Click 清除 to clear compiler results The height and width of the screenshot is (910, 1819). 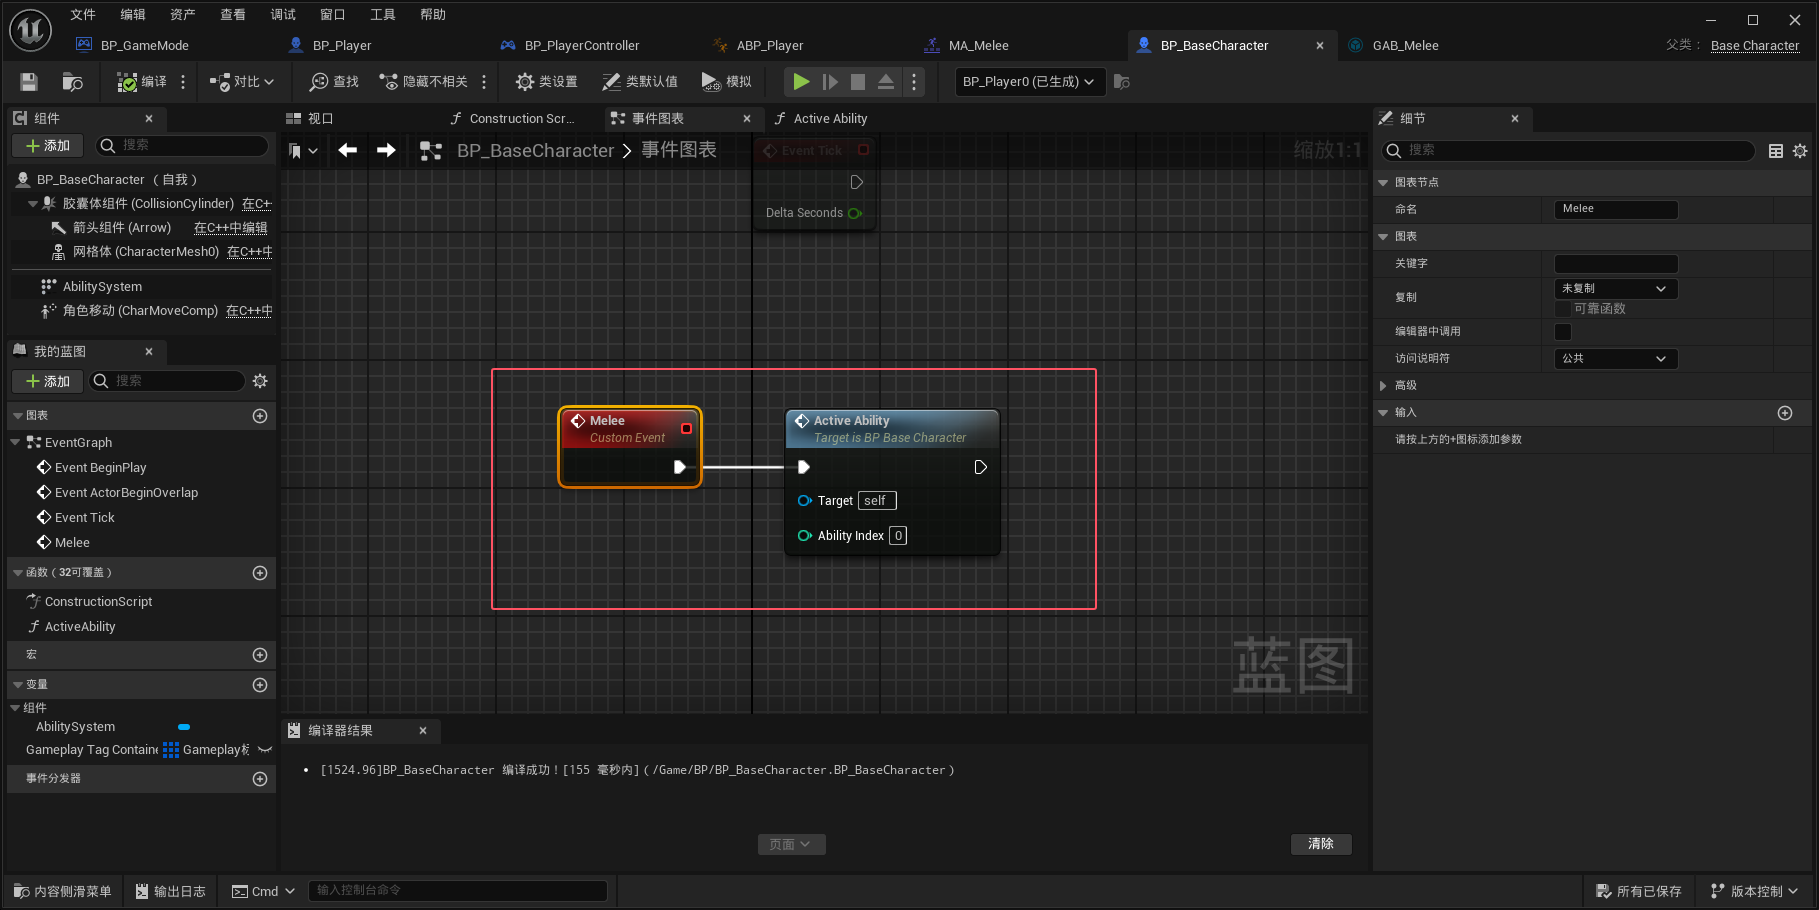tap(1321, 844)
